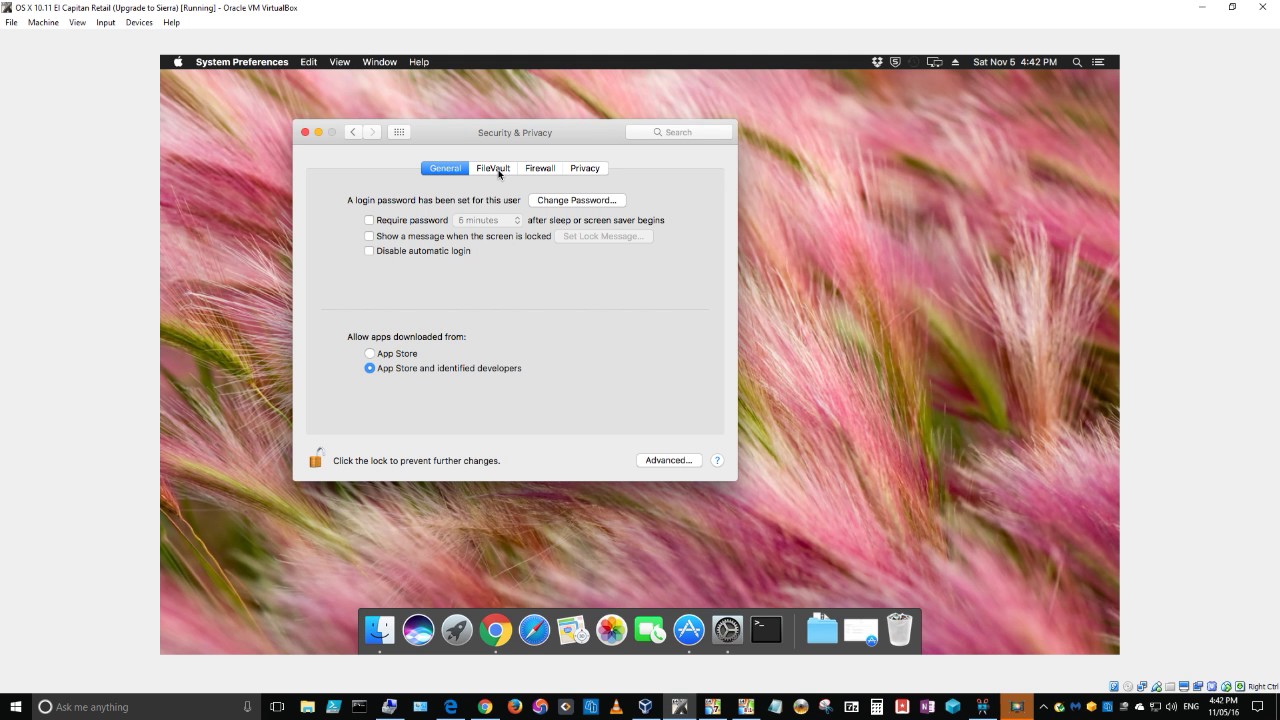Open the Trash in the Dock
1280x720 pixels.
tap(899, 630)
